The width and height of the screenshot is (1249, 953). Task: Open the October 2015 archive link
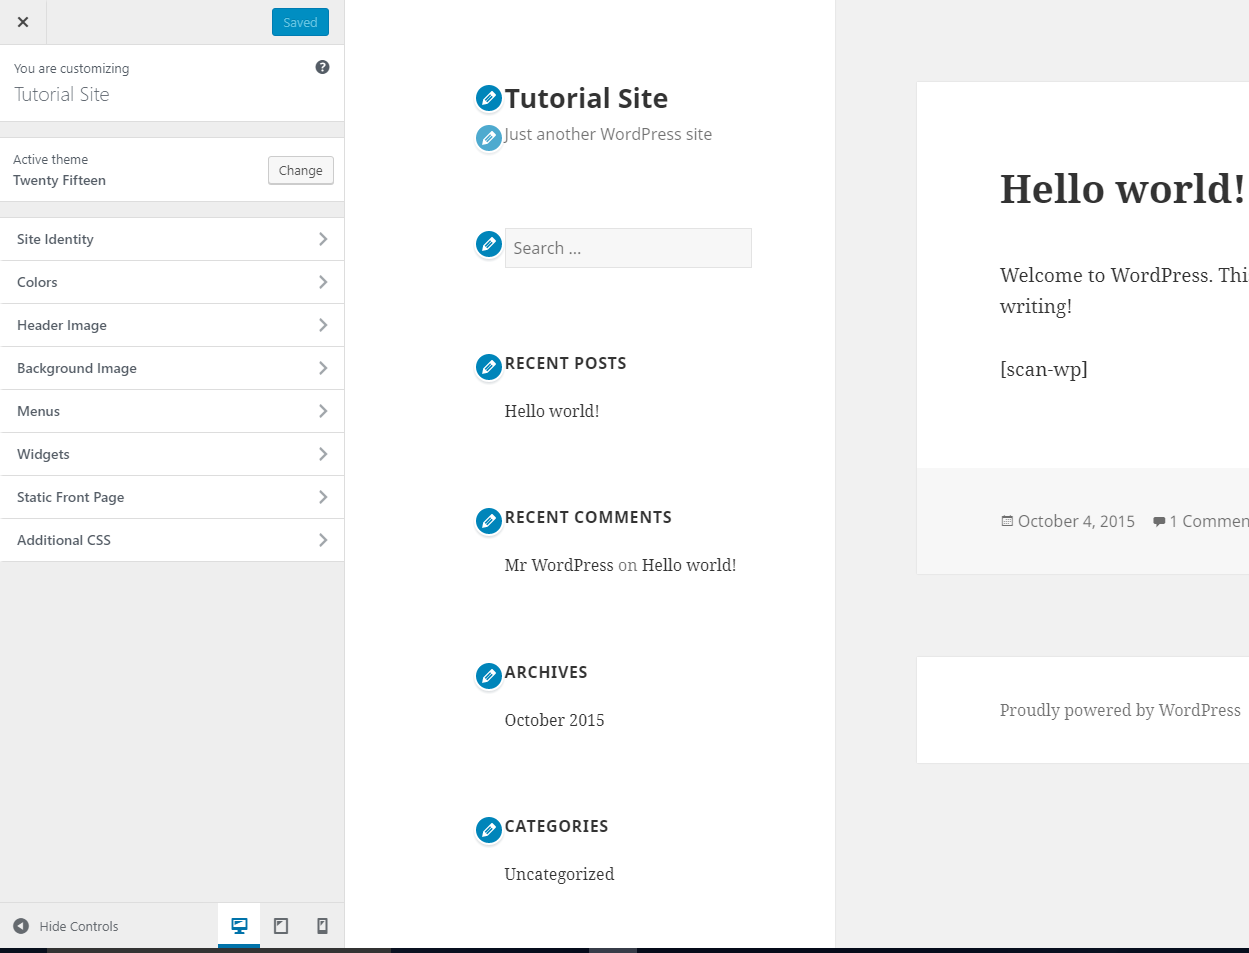[554, 720]
